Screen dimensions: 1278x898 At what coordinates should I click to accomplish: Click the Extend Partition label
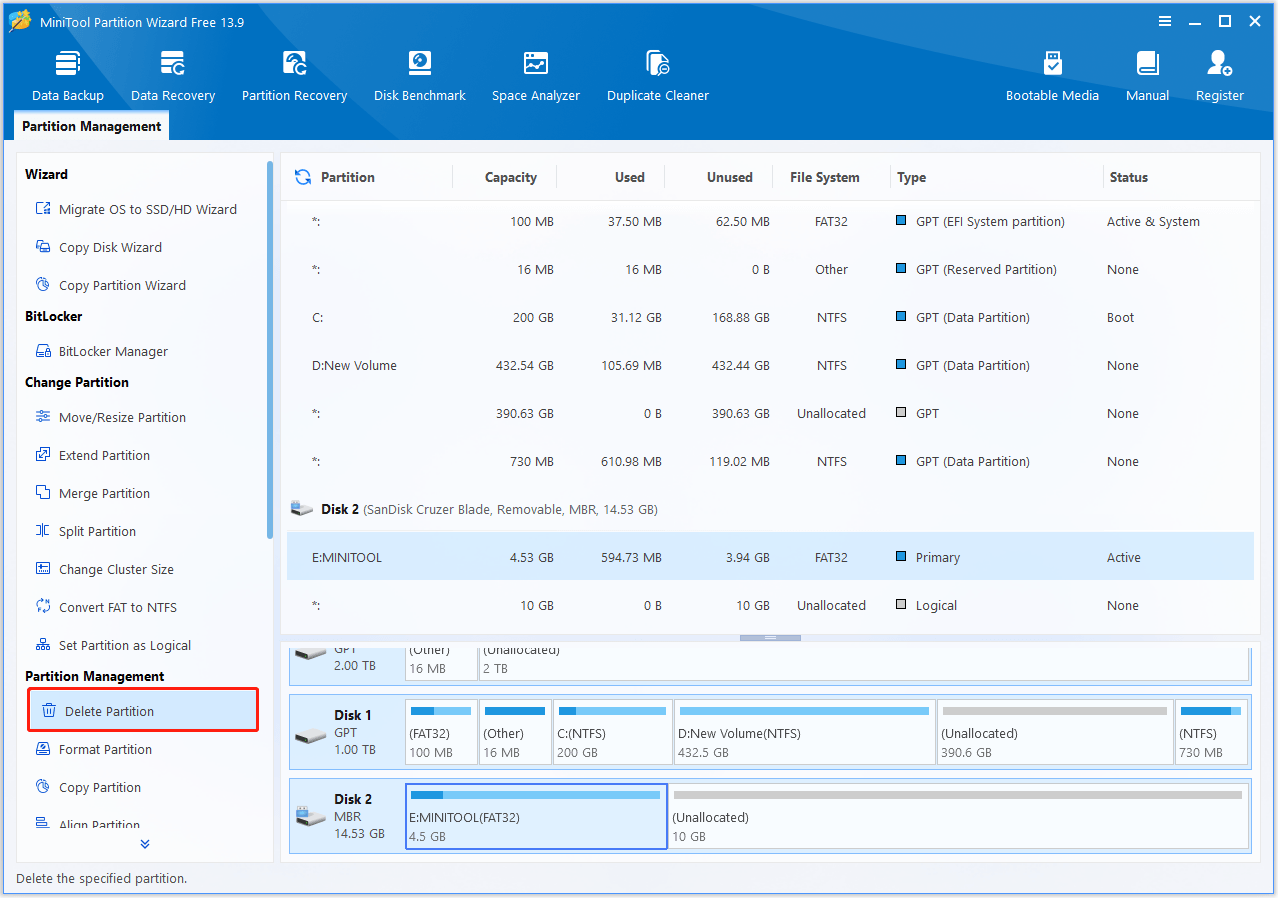[x=104, y=455]
